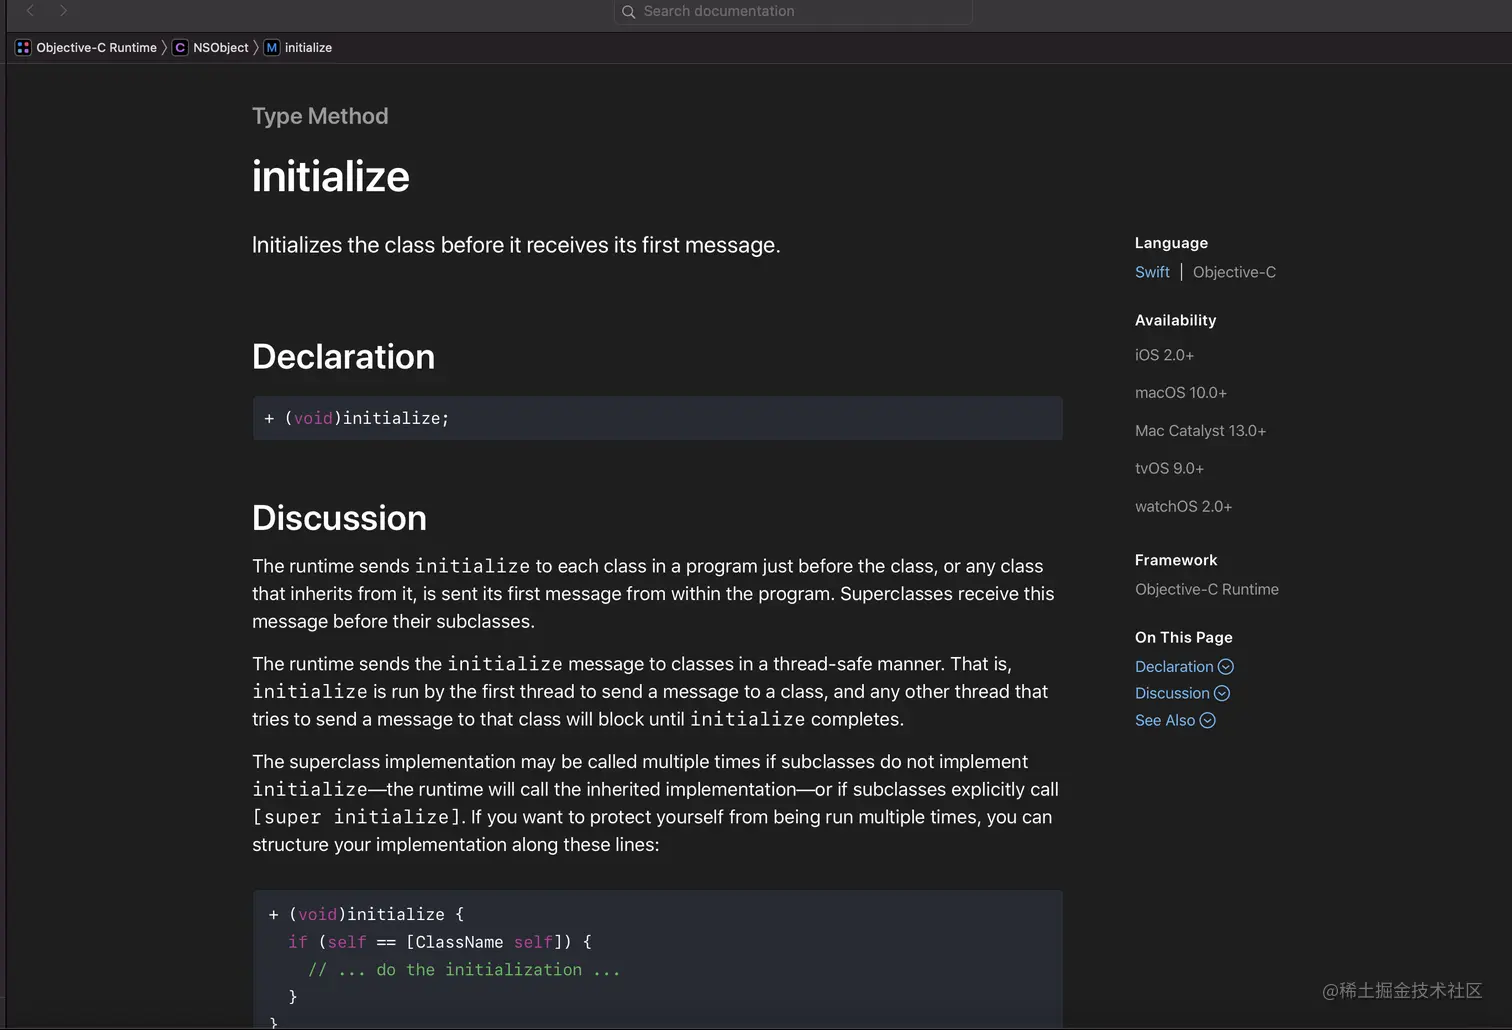Click the initialize method icon in breadcrumb
Image resolution: width=1512 pixels, height=1030 pixels.
pos(271,48)
